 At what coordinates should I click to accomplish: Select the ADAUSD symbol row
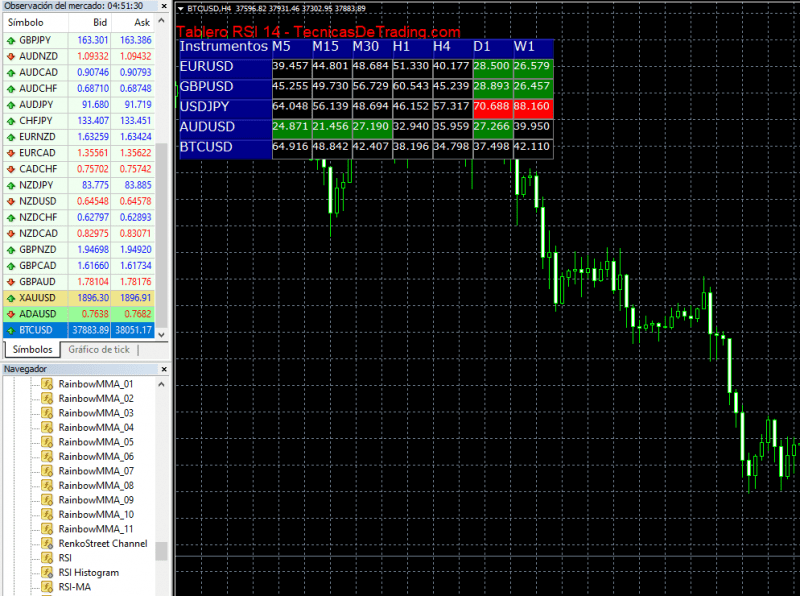[79, 314]
